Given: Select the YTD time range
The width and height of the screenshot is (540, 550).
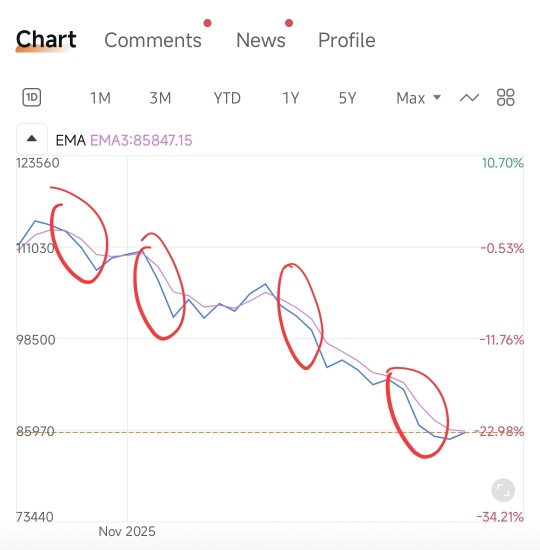Looking at the screenshot, I should pos(227,98).
